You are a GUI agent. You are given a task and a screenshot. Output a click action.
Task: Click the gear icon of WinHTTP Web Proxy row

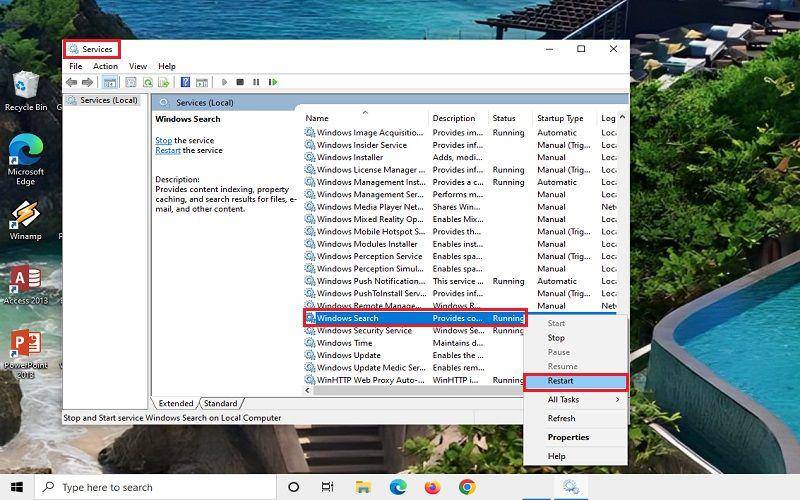(310, 380)
